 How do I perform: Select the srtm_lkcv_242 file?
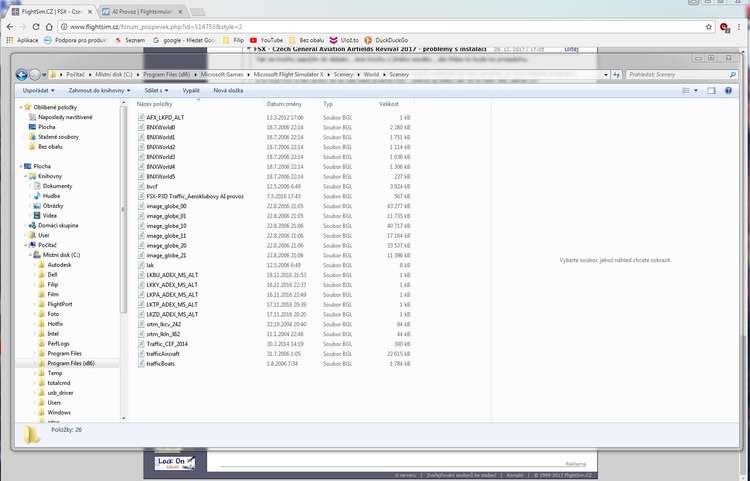pos(159,324)
